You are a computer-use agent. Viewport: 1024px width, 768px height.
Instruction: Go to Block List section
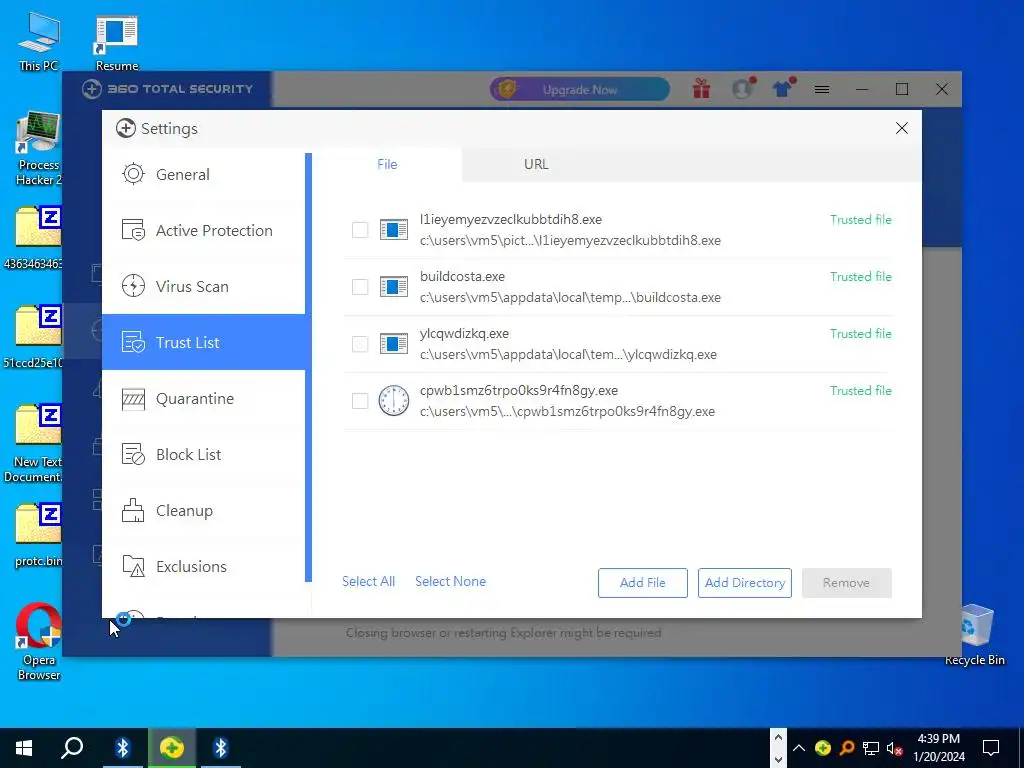click(x=204, y=455)
